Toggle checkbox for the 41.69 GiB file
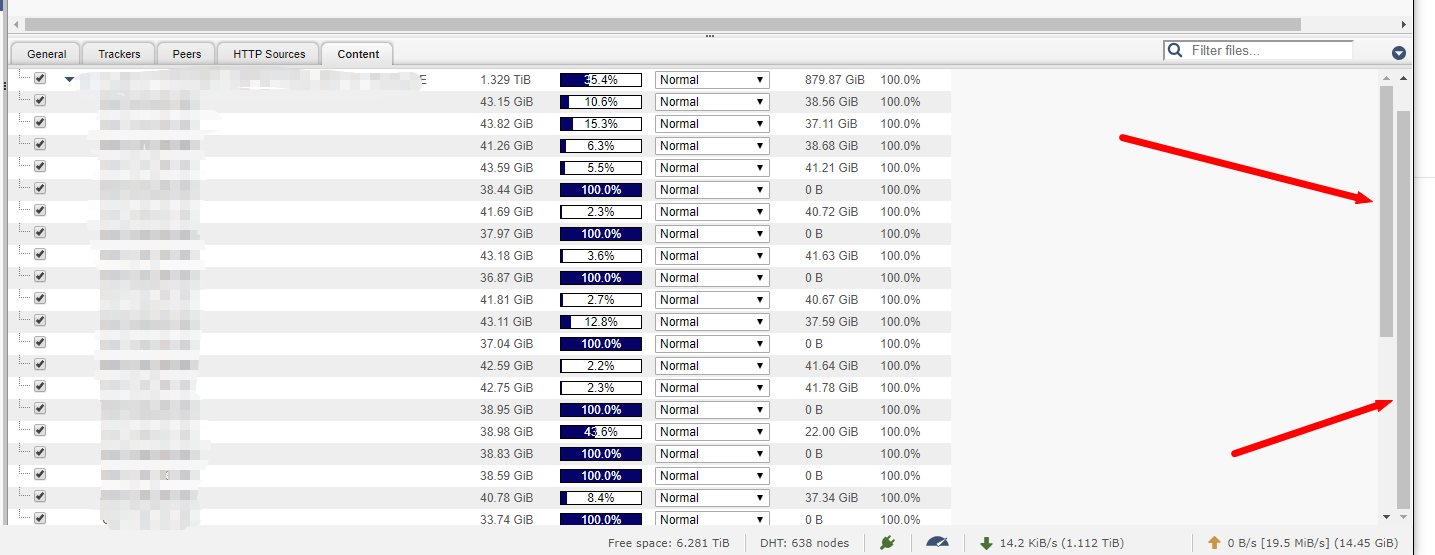The height and width of the screenshot is (555, 1435). [x=40, y=210]
